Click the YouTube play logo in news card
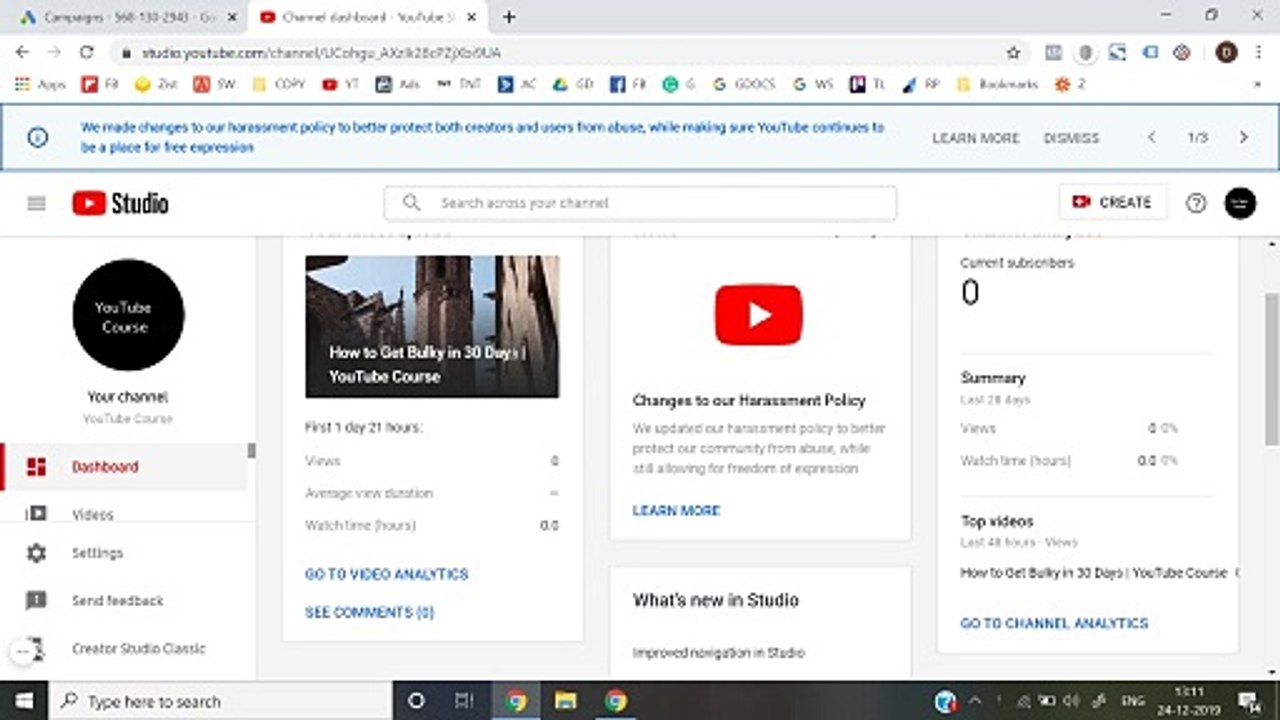 758,315
